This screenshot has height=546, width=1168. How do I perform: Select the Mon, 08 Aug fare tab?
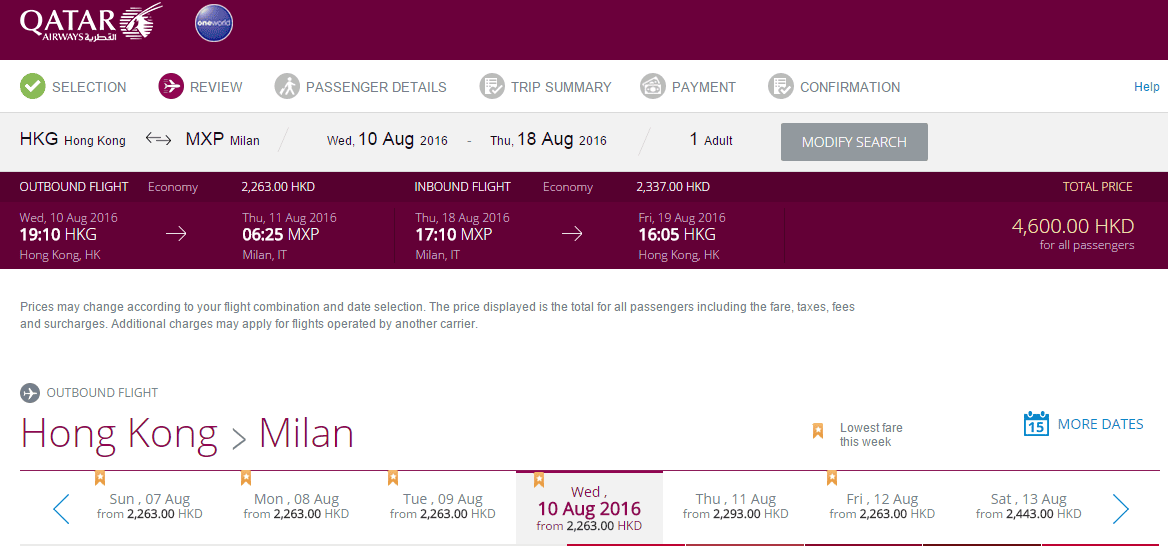(x=296, y=506)
